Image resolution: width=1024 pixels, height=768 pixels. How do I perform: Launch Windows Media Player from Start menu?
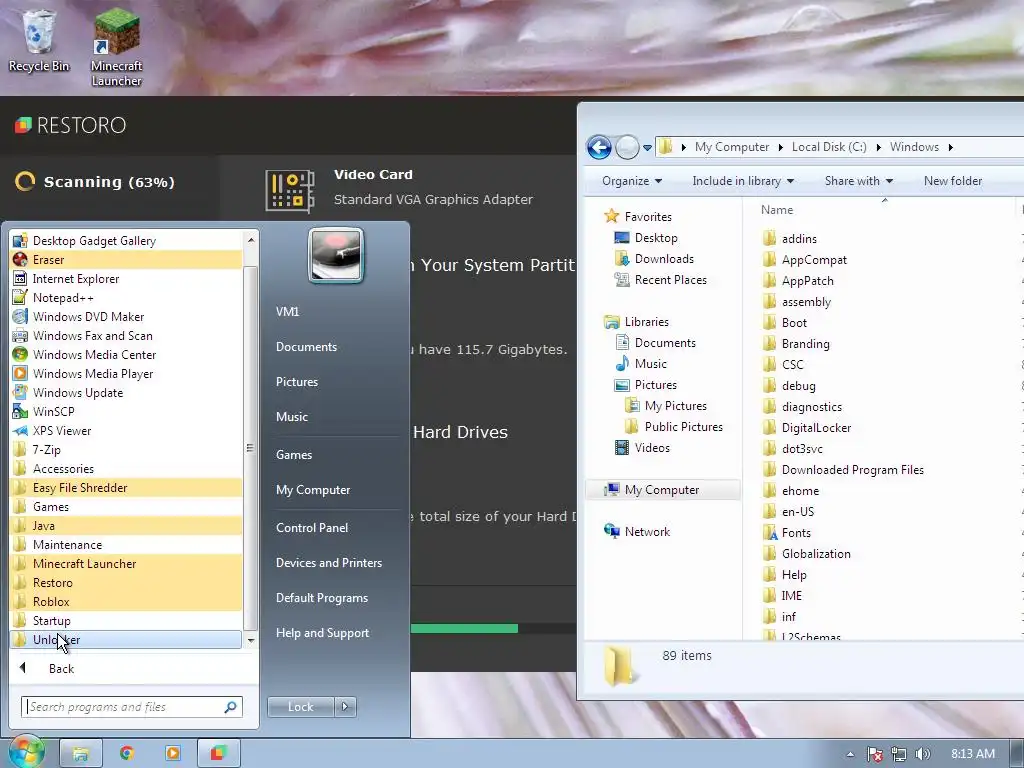pyautogui.click(x=126, y=374)
